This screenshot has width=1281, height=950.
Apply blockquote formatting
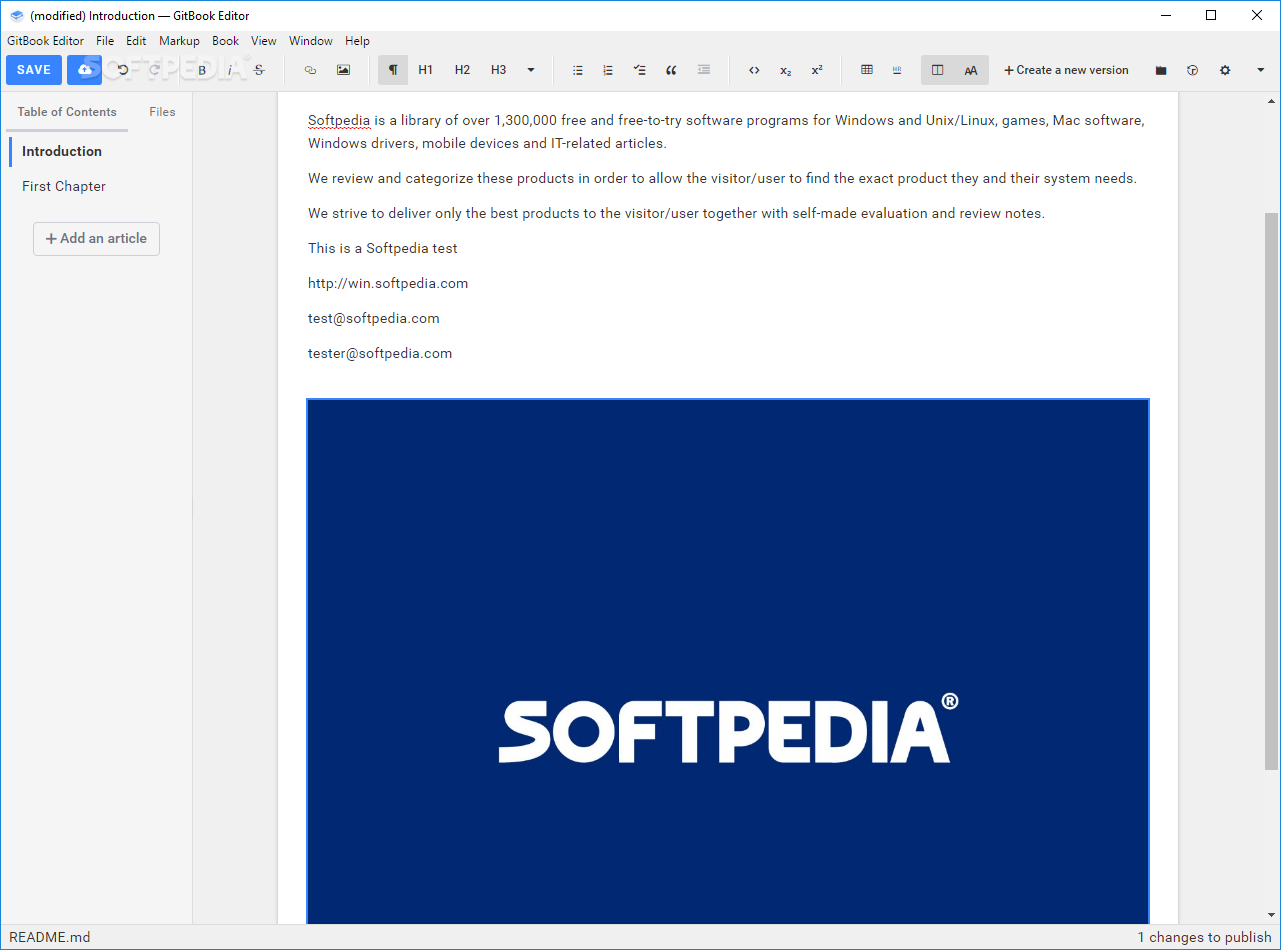[671, 70]
